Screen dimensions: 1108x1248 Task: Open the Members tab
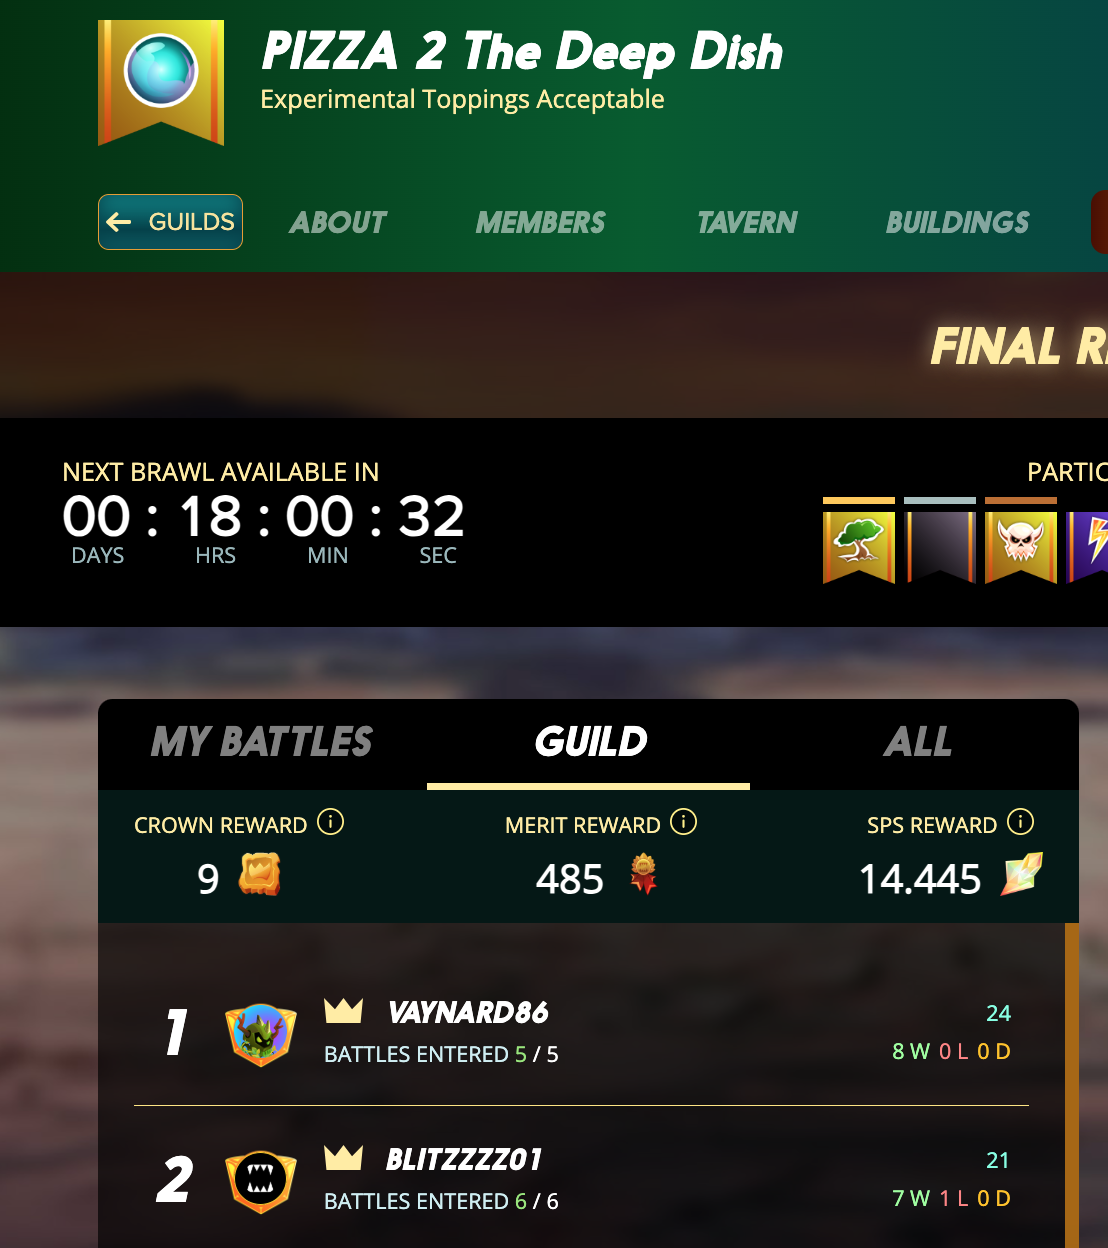pos(541,222)
